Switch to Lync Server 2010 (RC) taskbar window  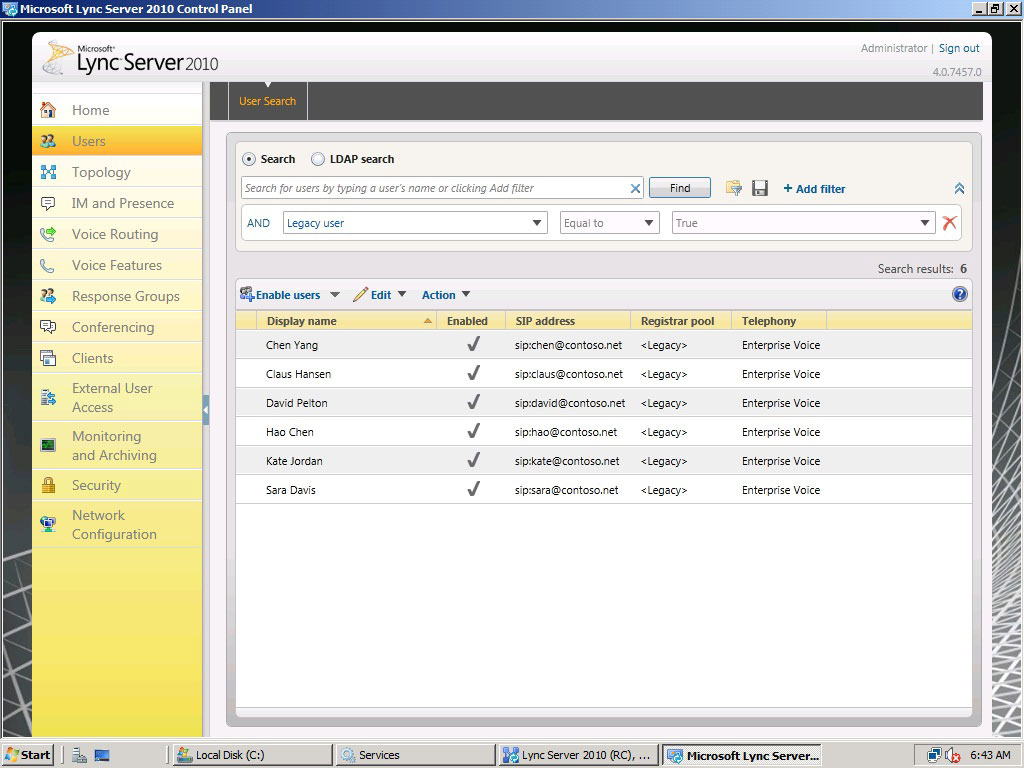coord(577,755)
